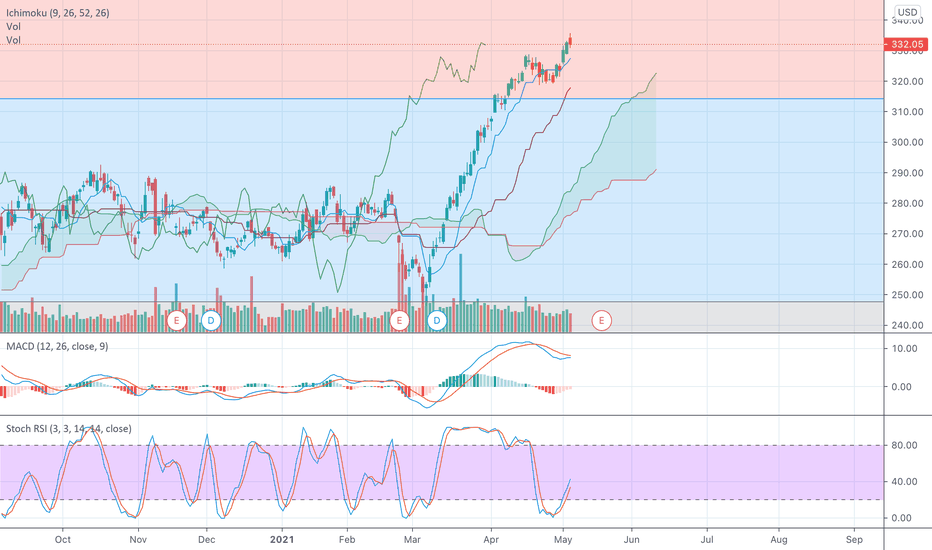
Task: Click the 250.00 price axis label
Action: coord(908,295)
